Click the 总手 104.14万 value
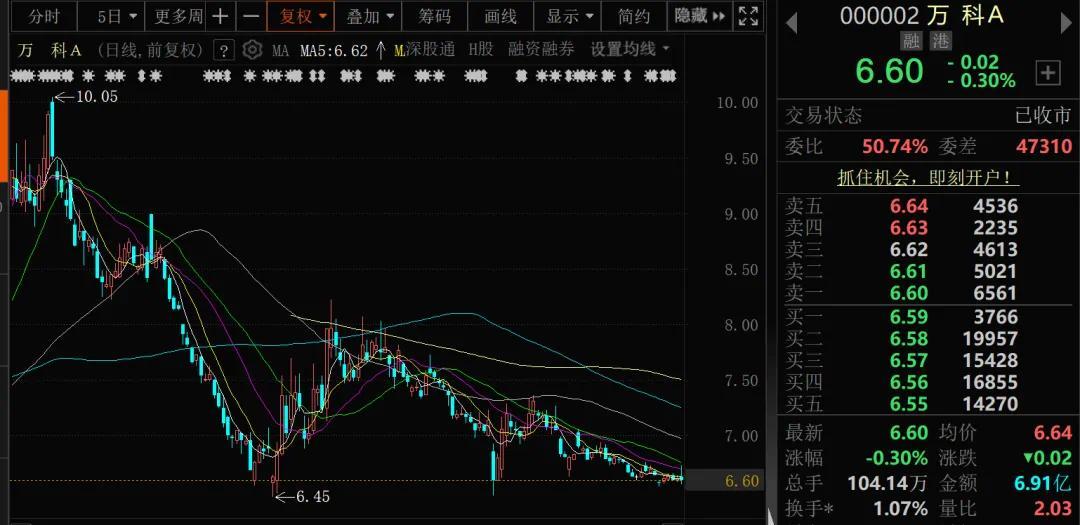This screenshot has height=525, width=1080. click(x=887, y=483)
